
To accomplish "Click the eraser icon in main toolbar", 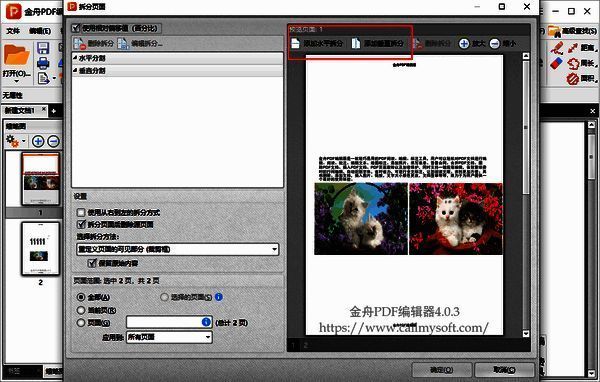I will [x=557, y=63].
